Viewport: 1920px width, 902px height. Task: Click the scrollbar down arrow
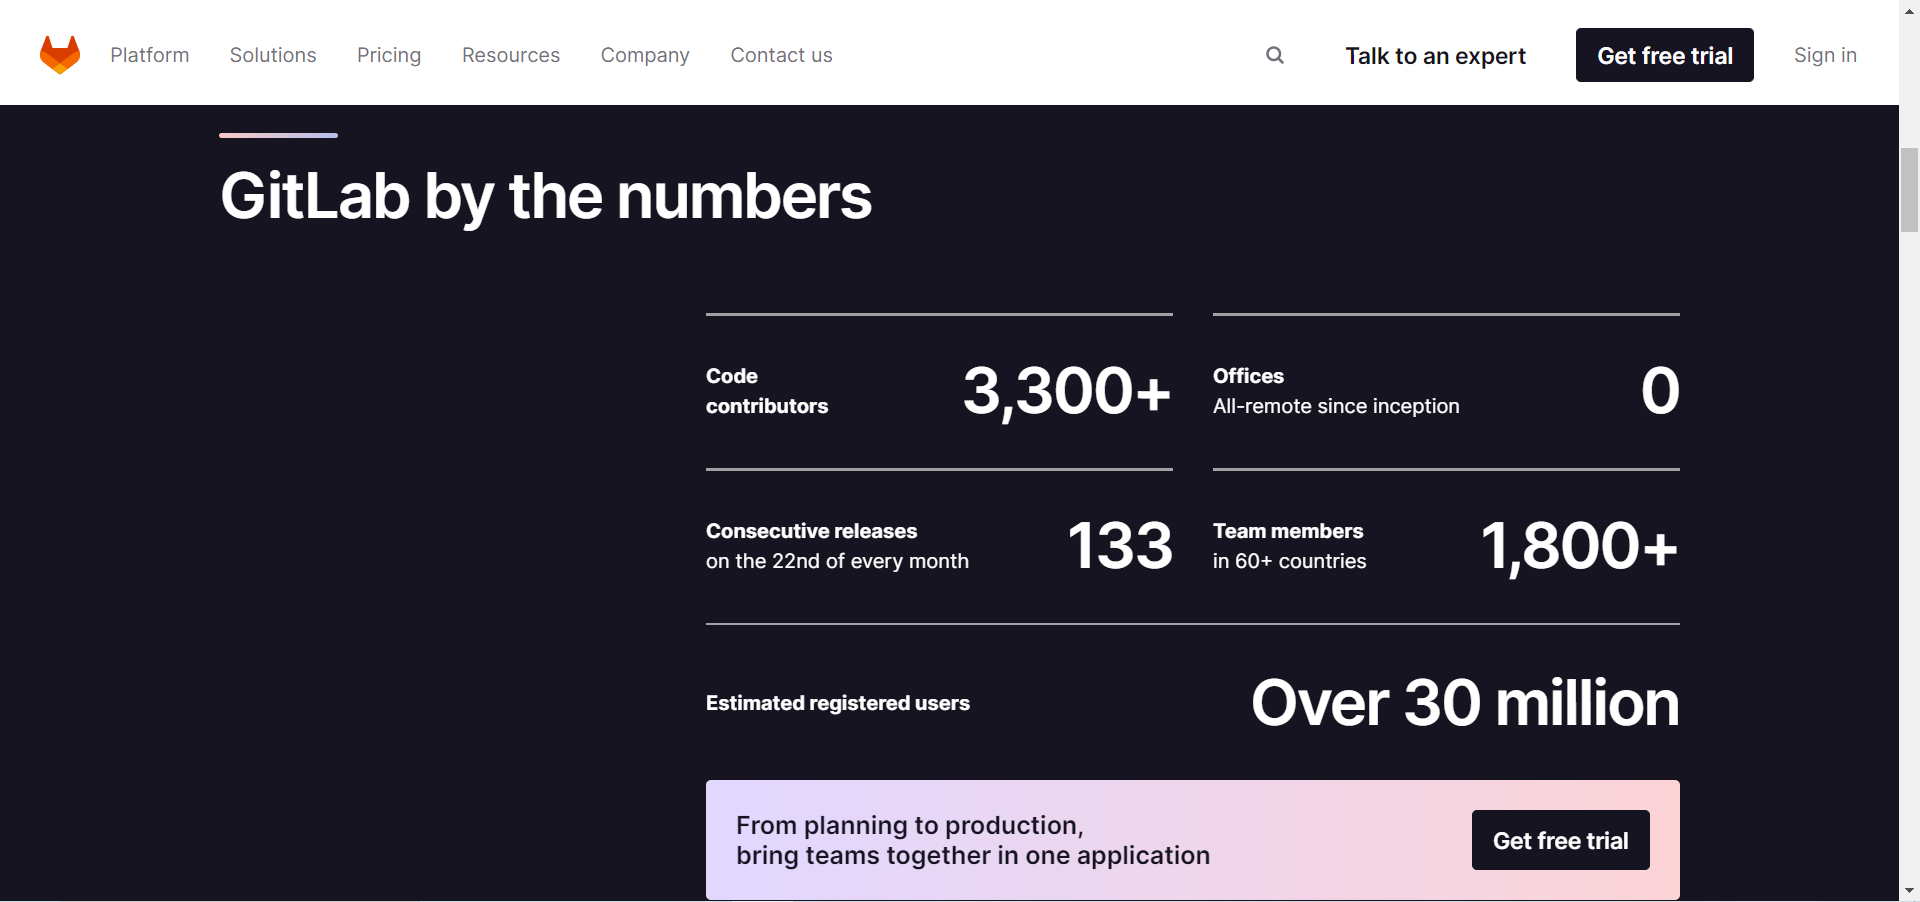pos(1909,891)
